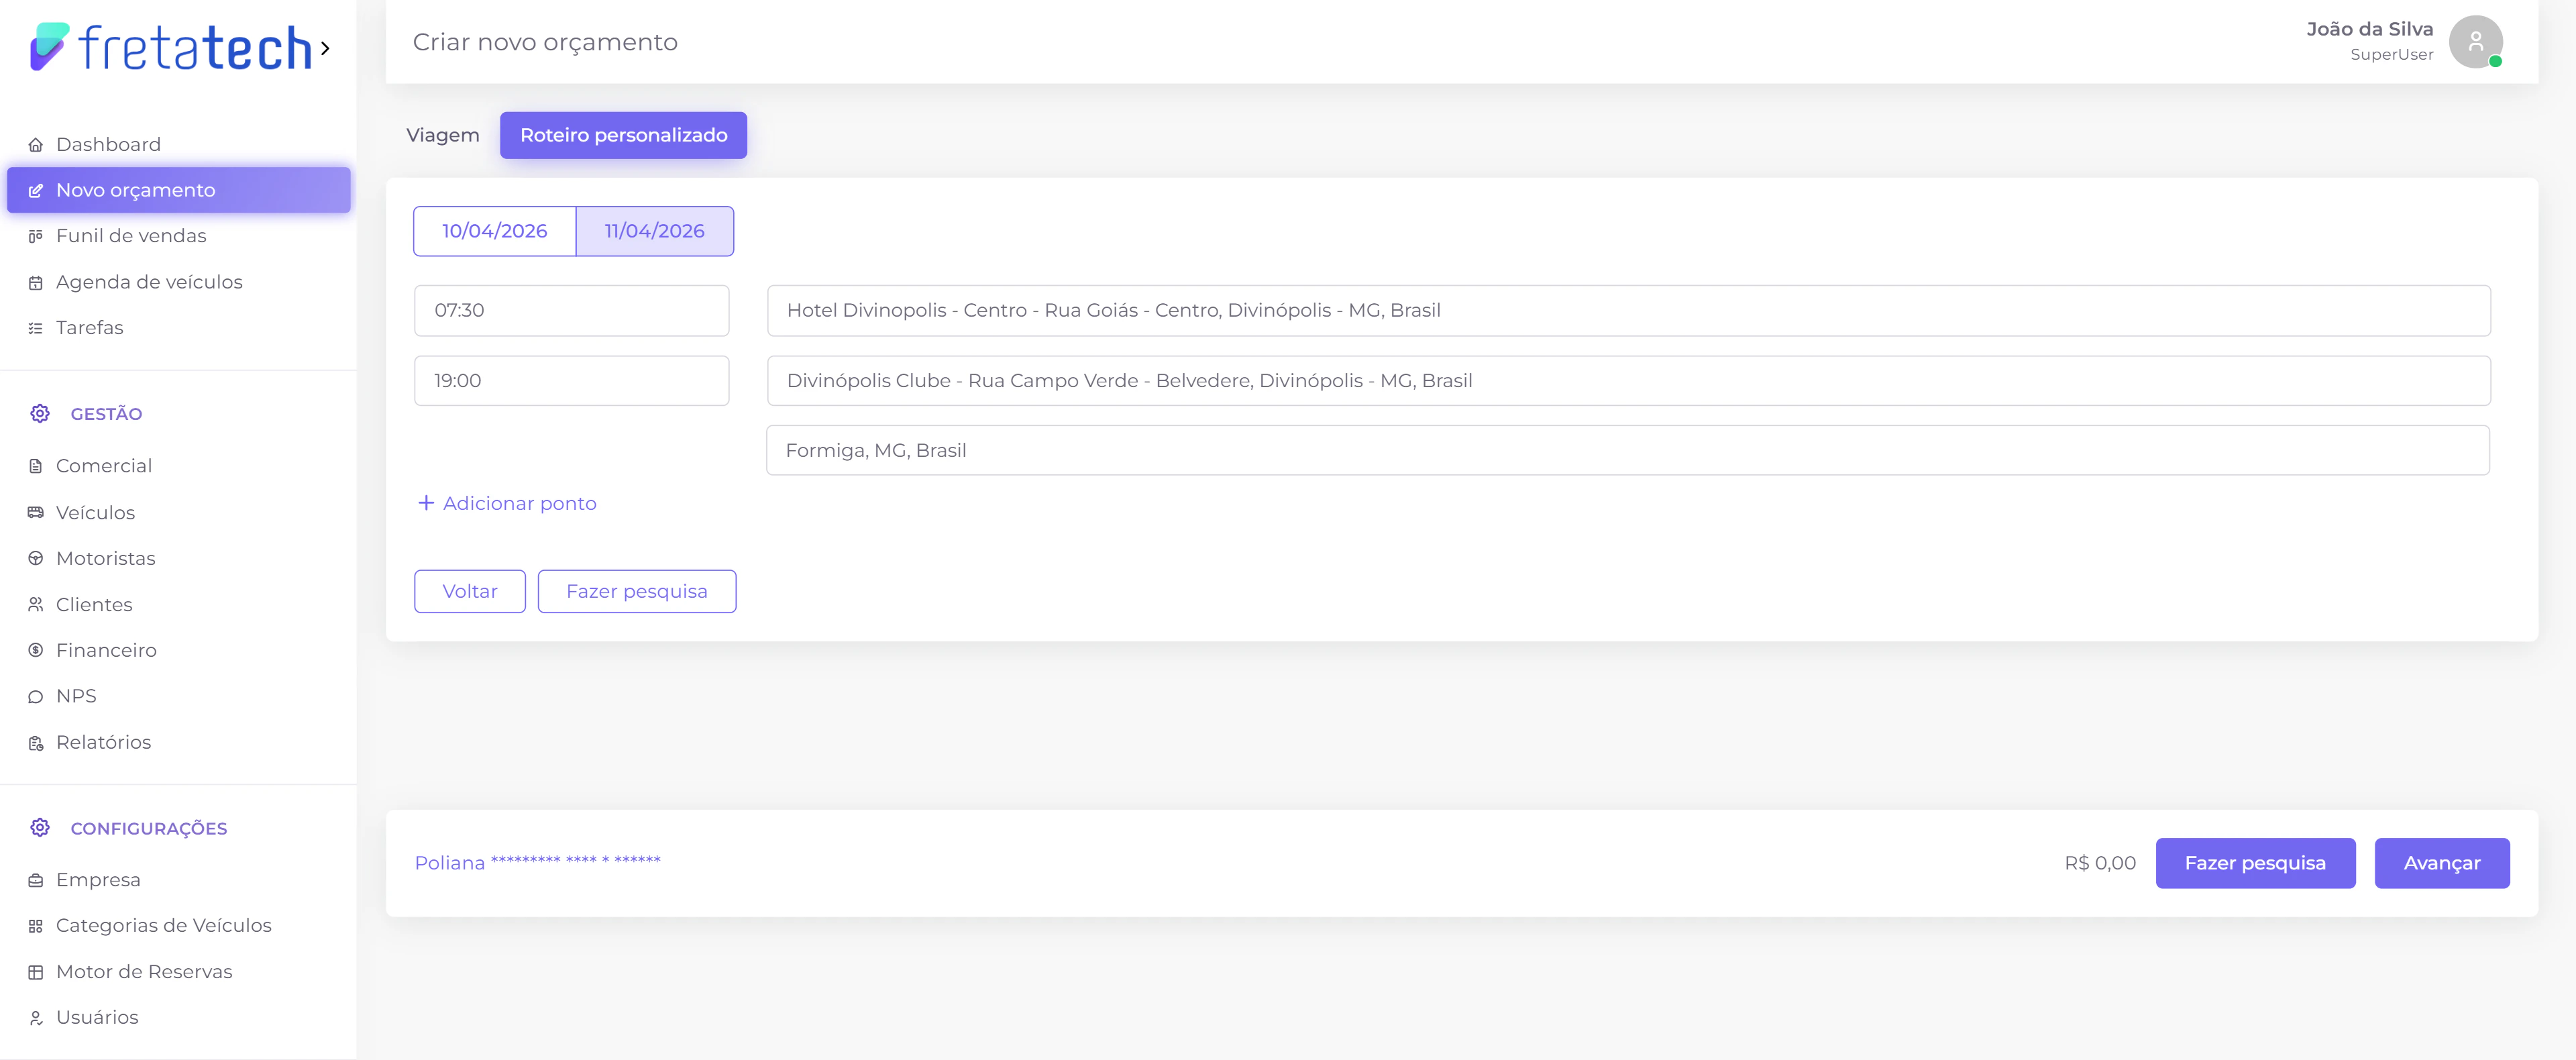
Task: Click the Avançar button
Action: (x=2441, y=863)
